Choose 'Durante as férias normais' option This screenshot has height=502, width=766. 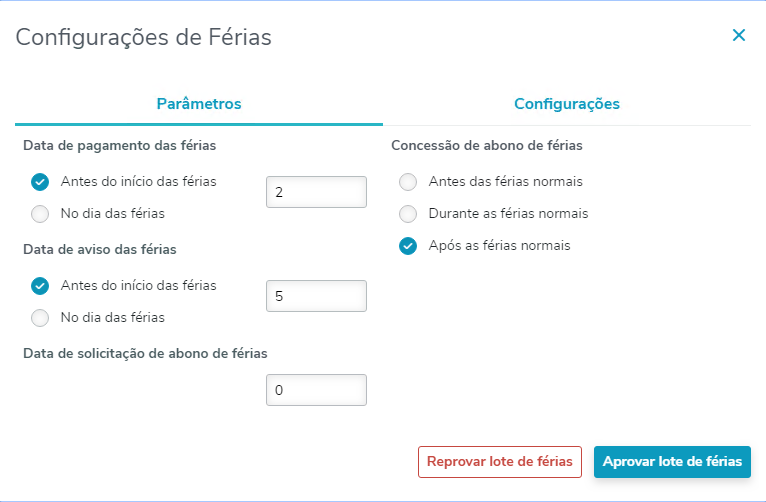point(408,214)
